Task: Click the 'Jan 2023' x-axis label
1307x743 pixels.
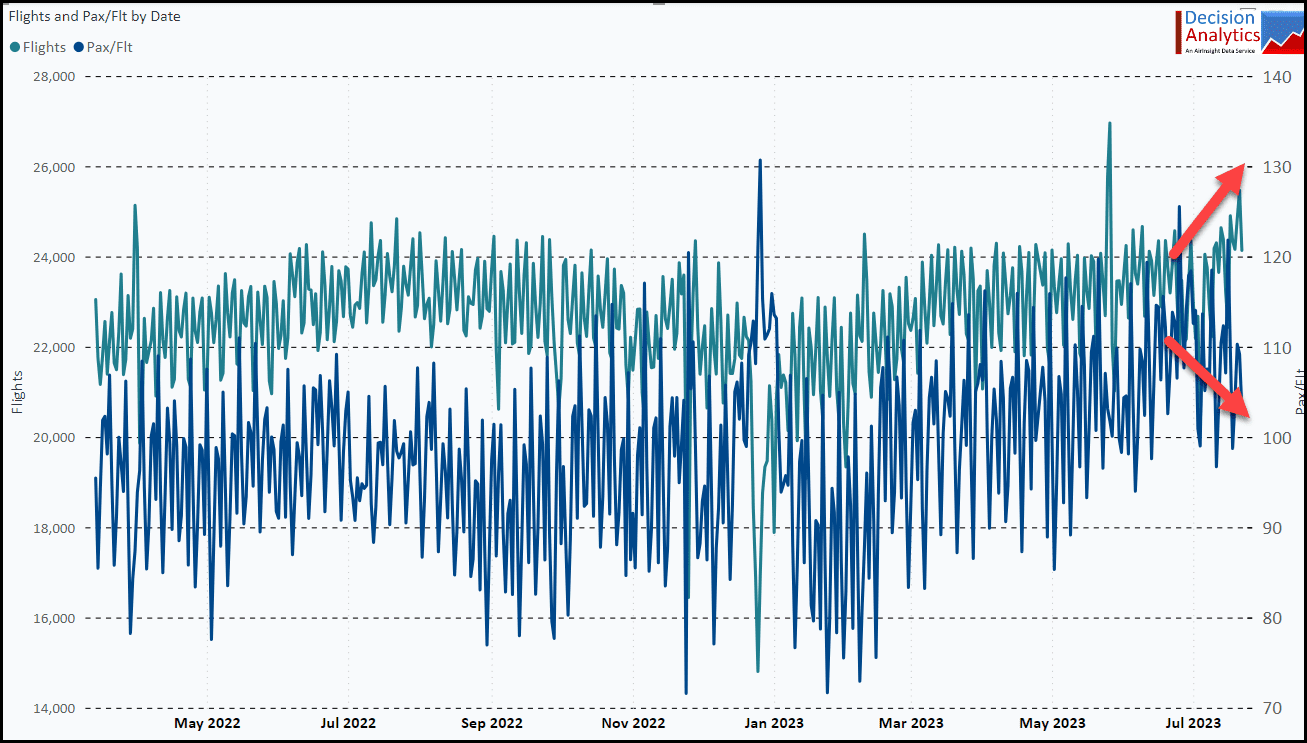Action: tap(769, 723)
